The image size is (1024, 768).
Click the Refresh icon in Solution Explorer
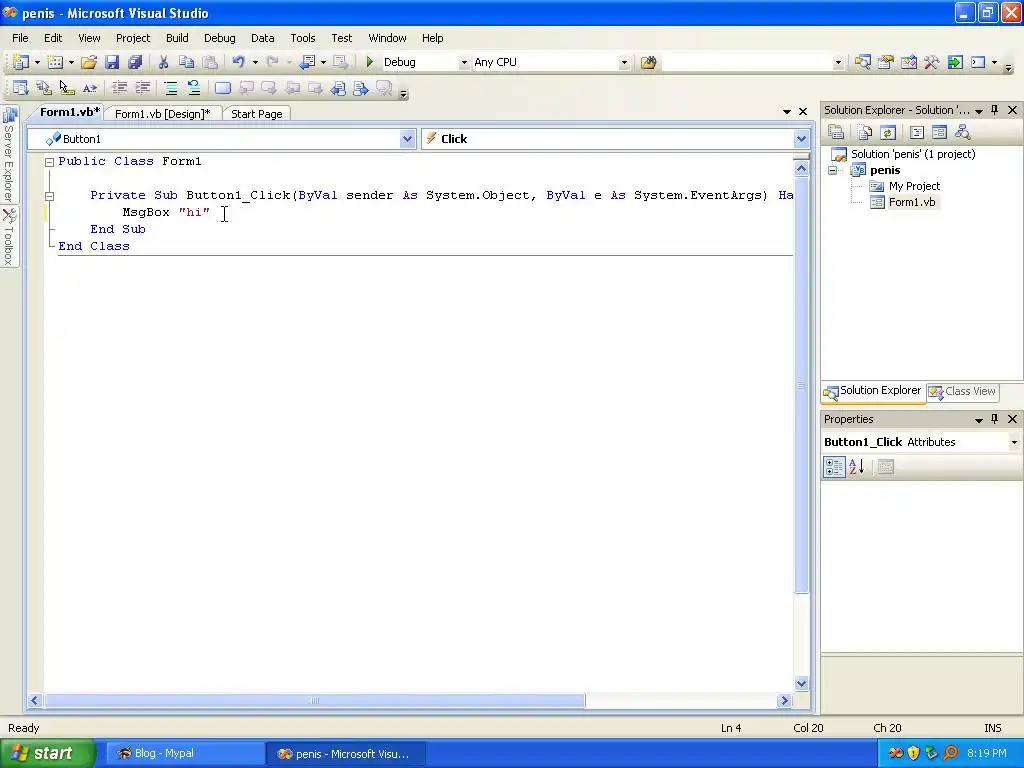tap(888, 133)
